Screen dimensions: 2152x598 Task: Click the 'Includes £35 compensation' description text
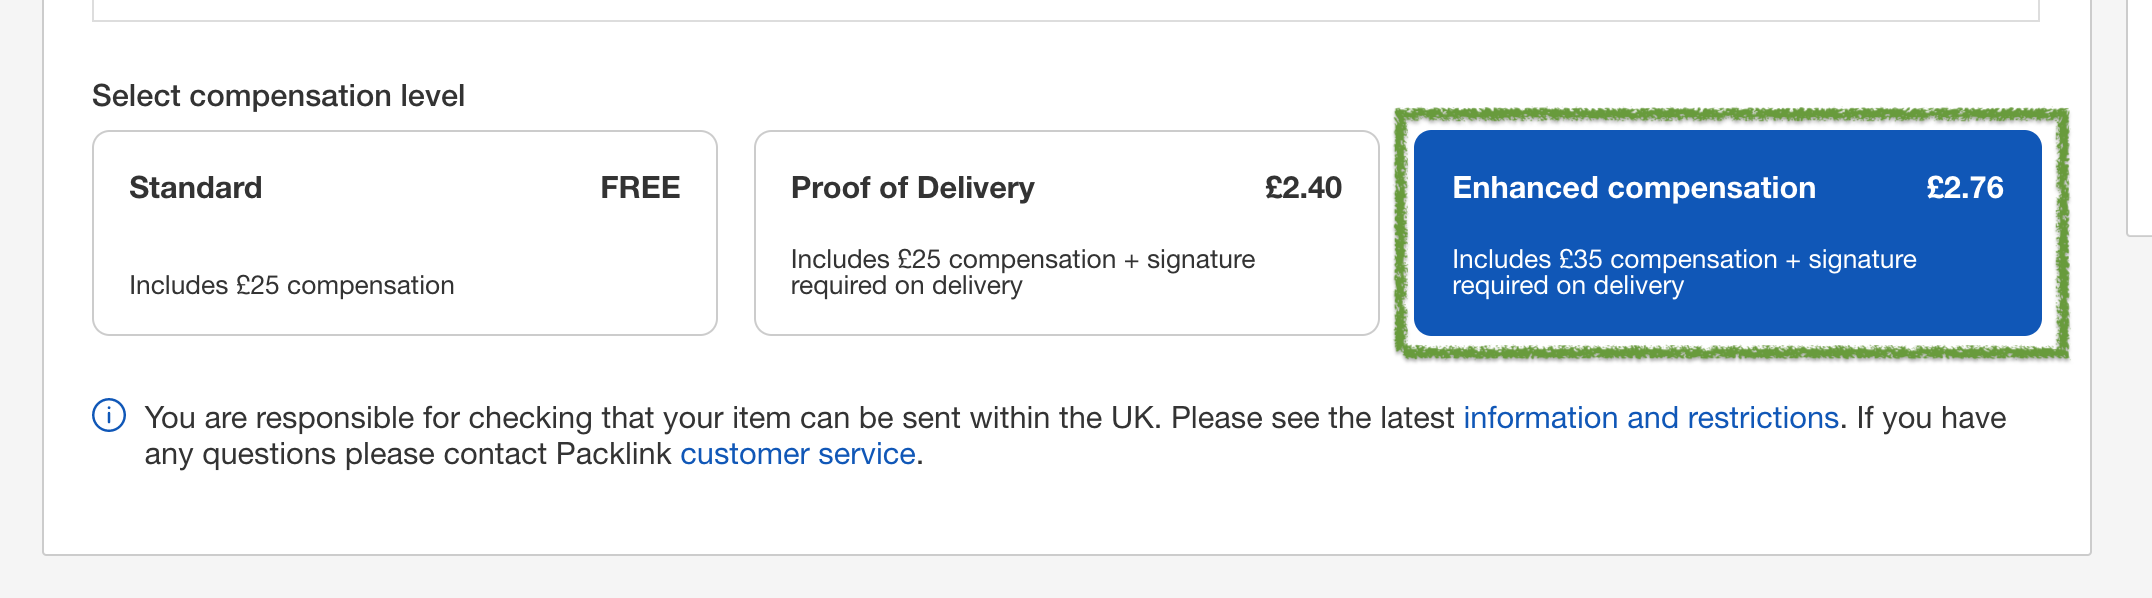coord(1684,272)
